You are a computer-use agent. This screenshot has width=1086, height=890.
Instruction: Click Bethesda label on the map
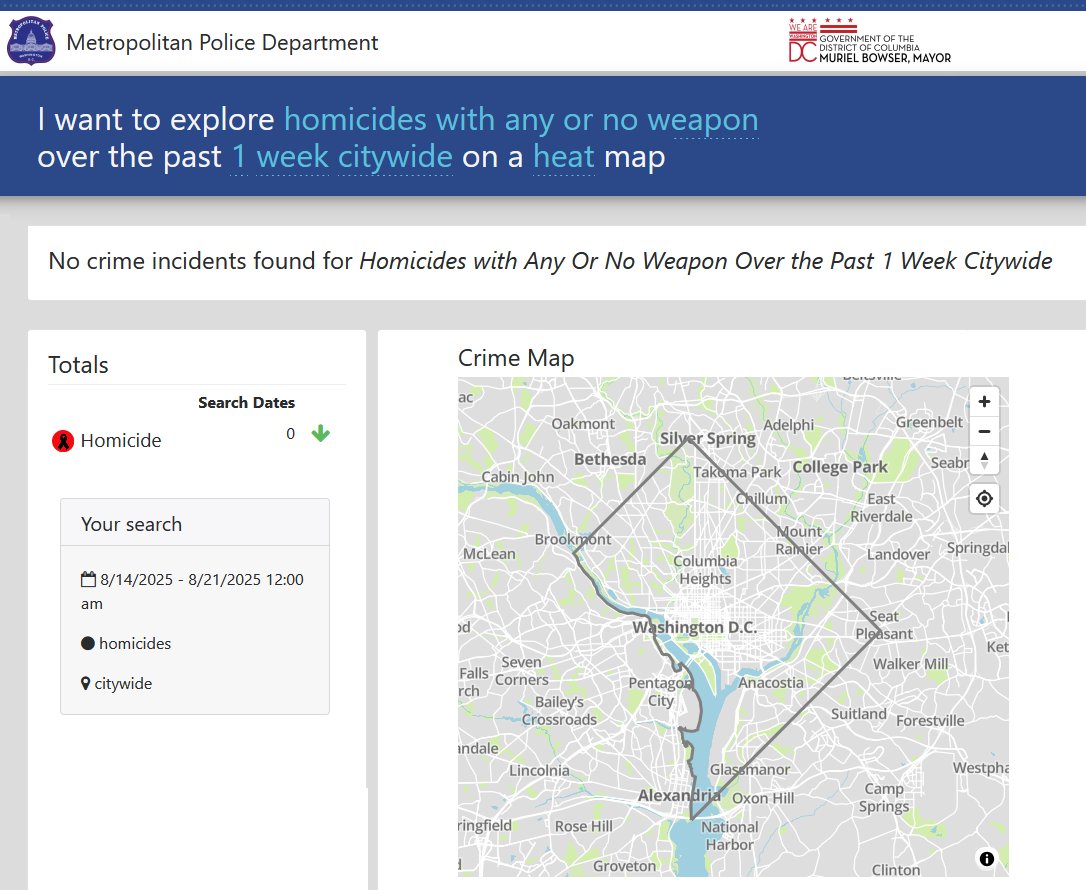pyautogui.click(x=610, y=459)
